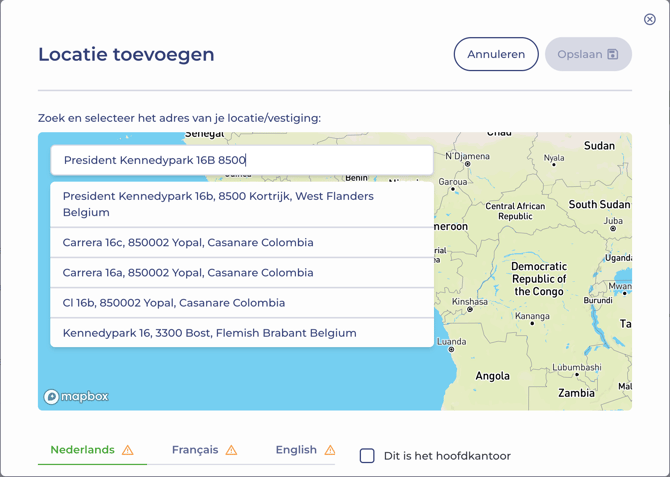Select President Kennedypark 16b Kortrijk suggestion
The width and height of the screenshot is (670, 477).
click(x=242, y=204)
